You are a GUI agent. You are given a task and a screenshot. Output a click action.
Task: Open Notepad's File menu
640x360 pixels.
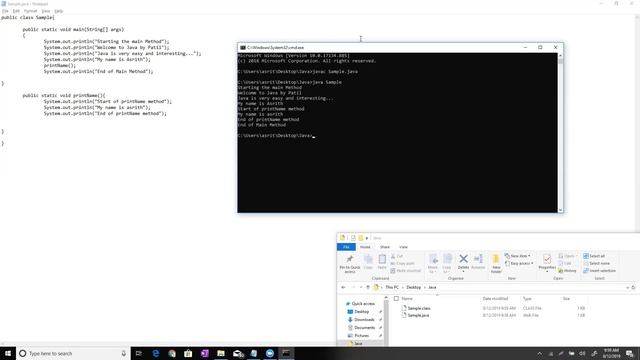click(5, 11)
